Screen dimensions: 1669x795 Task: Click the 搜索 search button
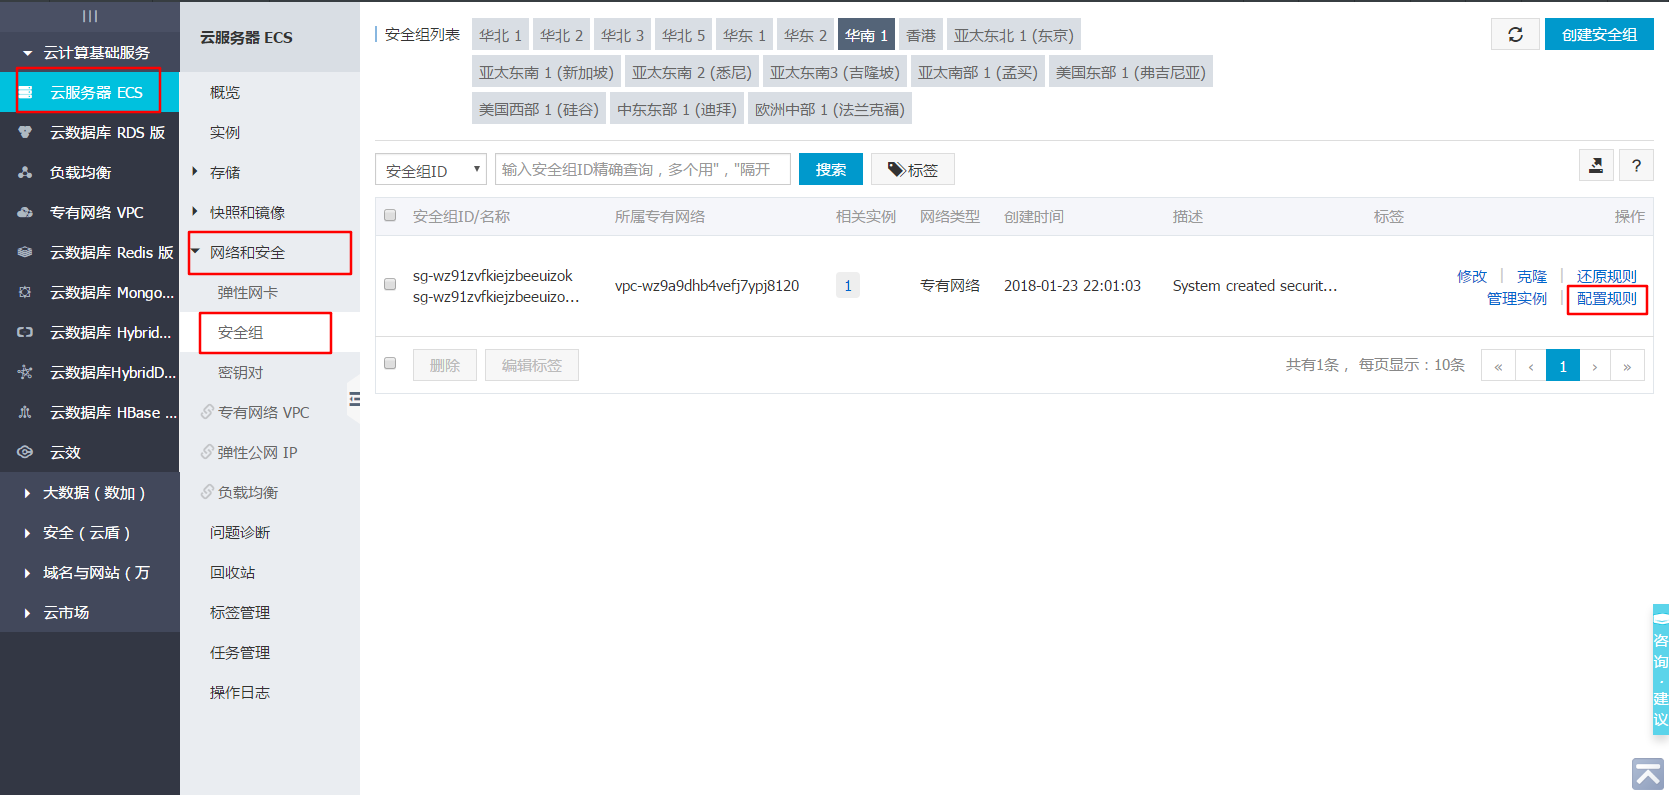[831, 169]
